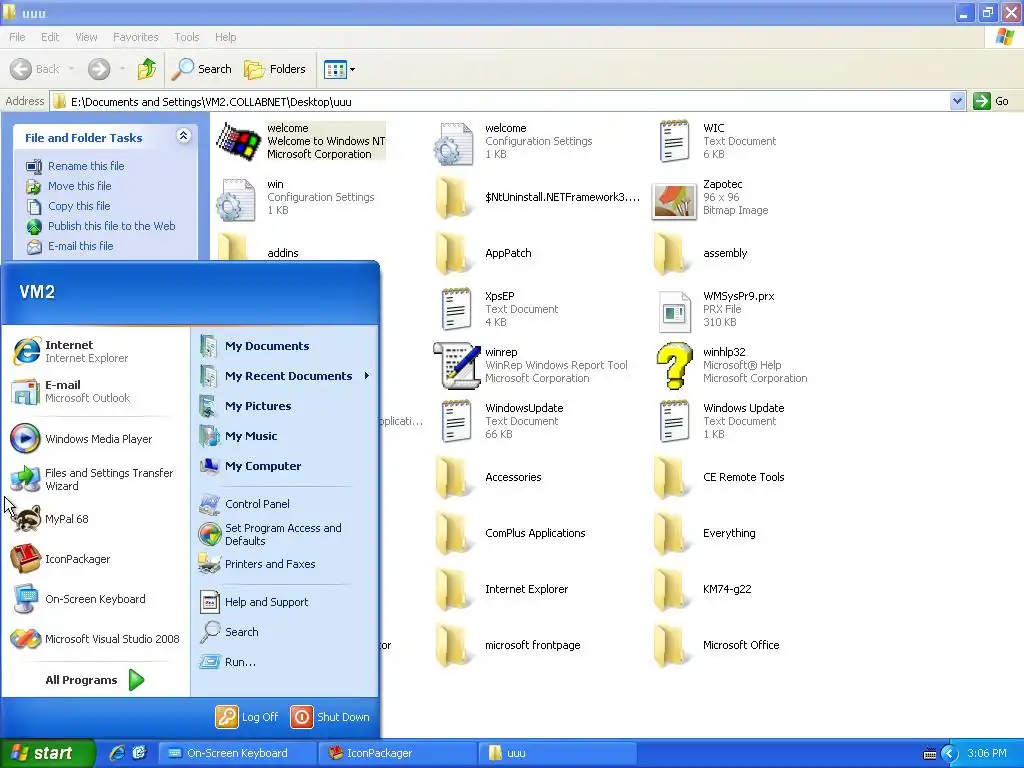Launch Microsoft Visual Studio 2008

(x=95, y=639)
